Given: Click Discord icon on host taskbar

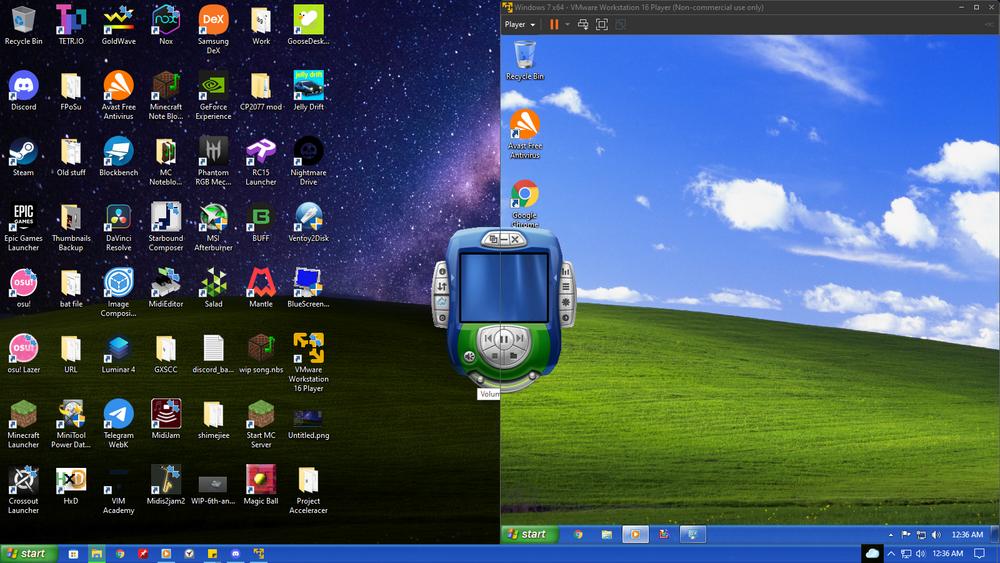Looking at the screenshot, I should click(235, 553).
